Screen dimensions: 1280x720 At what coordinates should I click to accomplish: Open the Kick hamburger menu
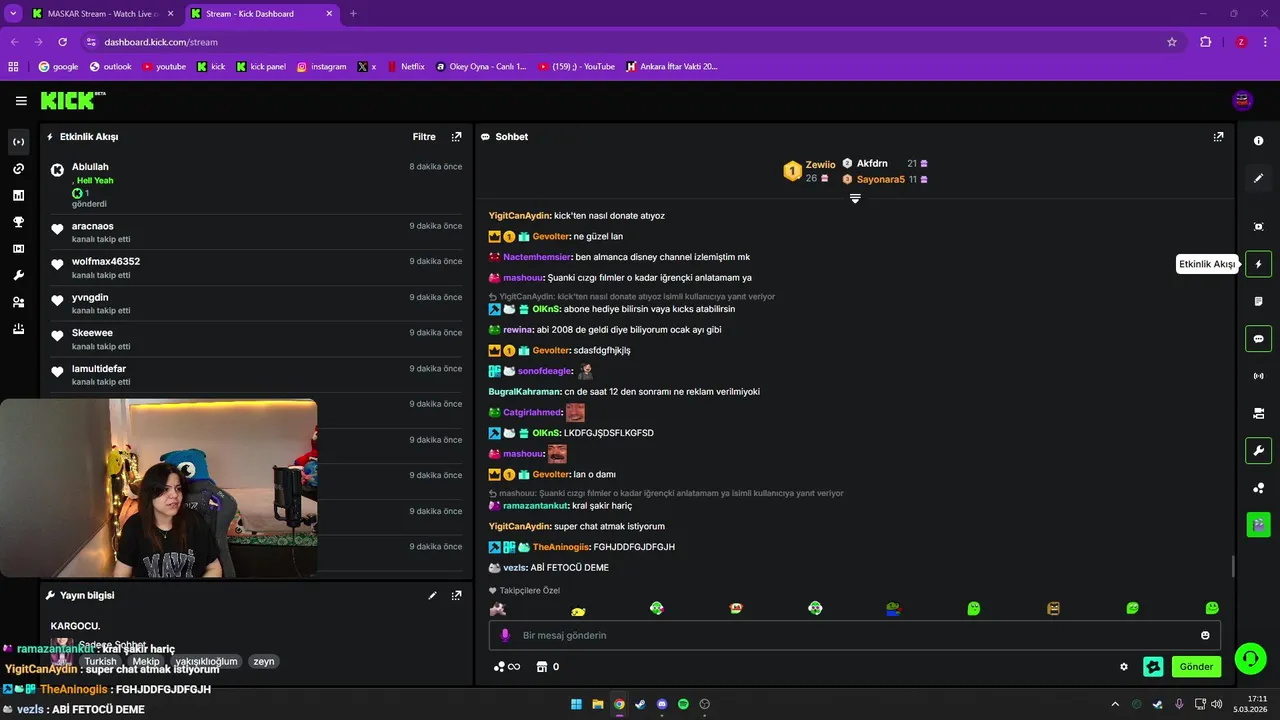tap(21, 101)
